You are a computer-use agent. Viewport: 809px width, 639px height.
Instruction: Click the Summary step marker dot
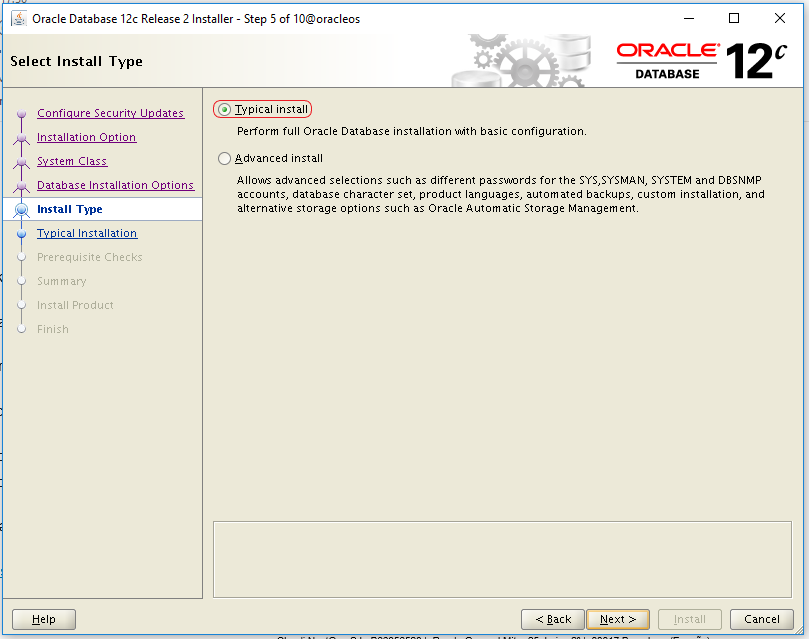22,281
